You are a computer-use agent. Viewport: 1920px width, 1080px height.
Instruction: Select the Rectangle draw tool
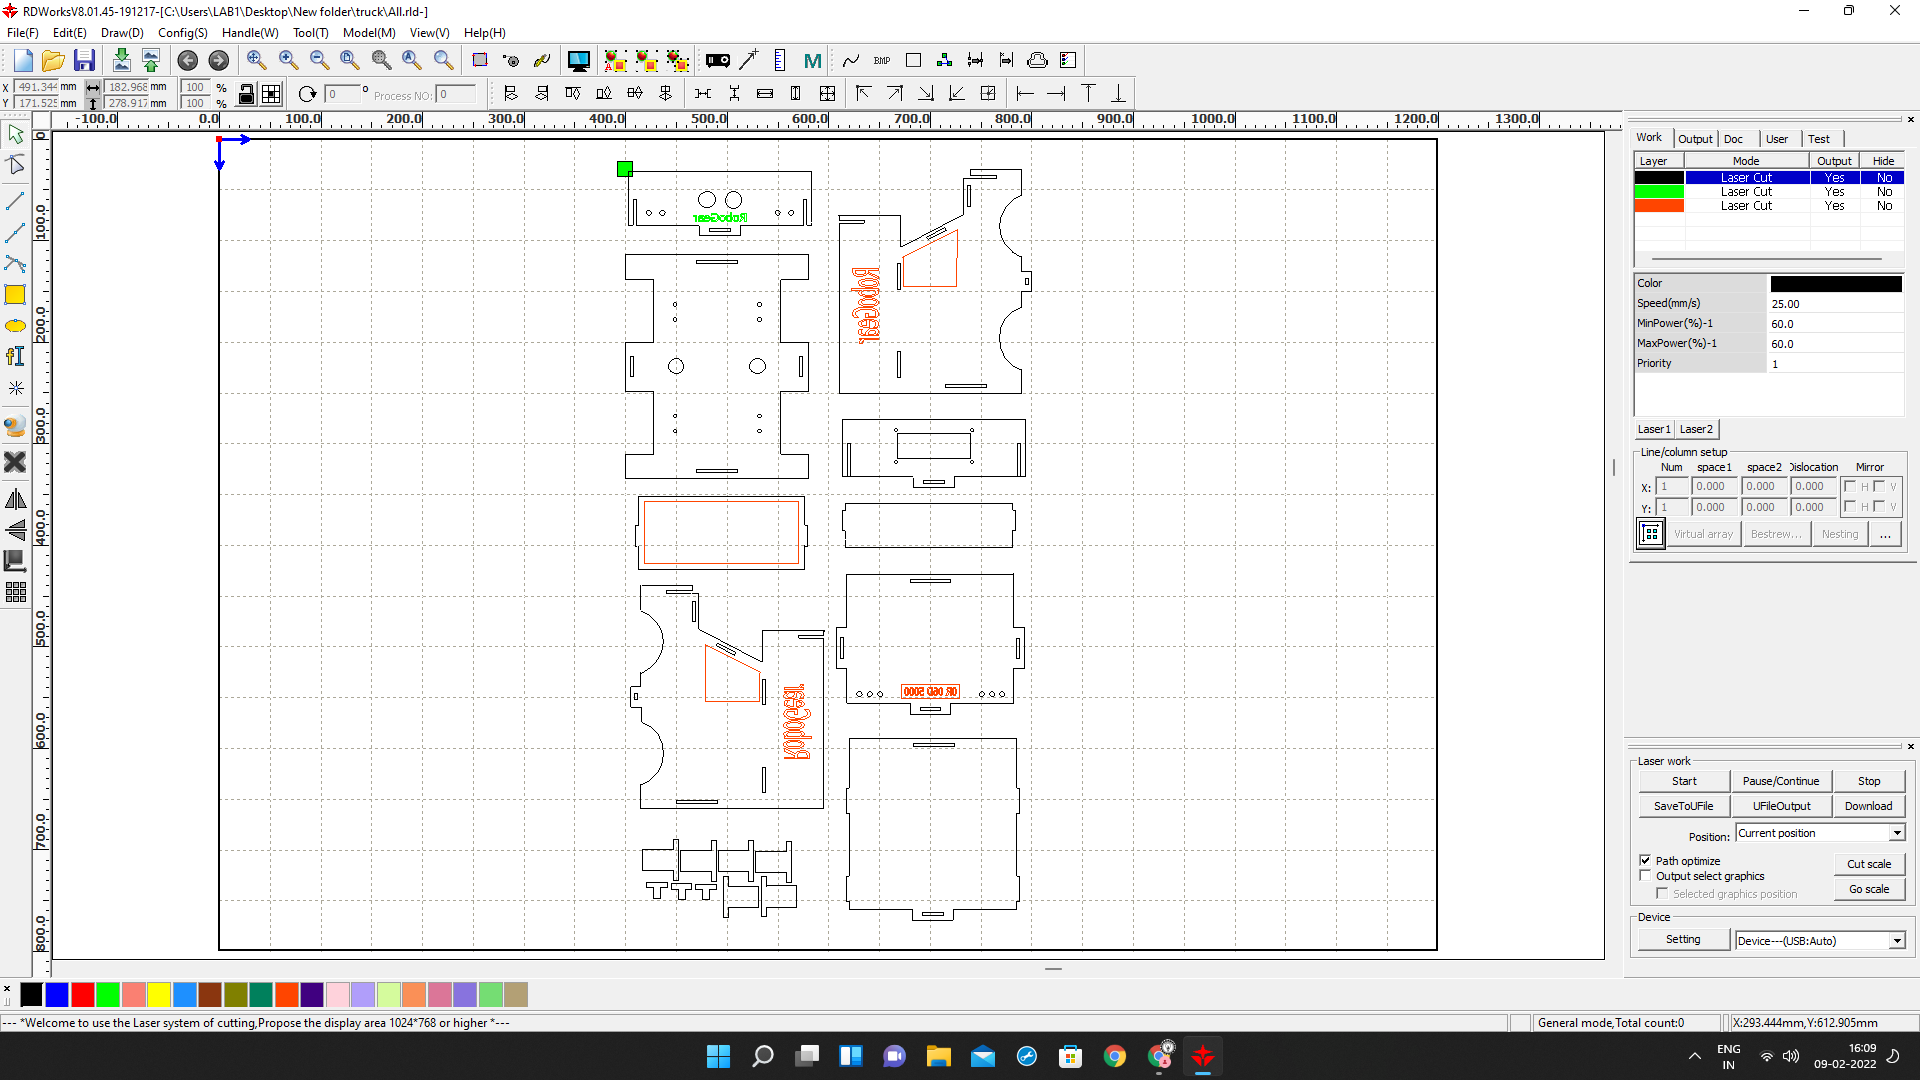(15, 295)
